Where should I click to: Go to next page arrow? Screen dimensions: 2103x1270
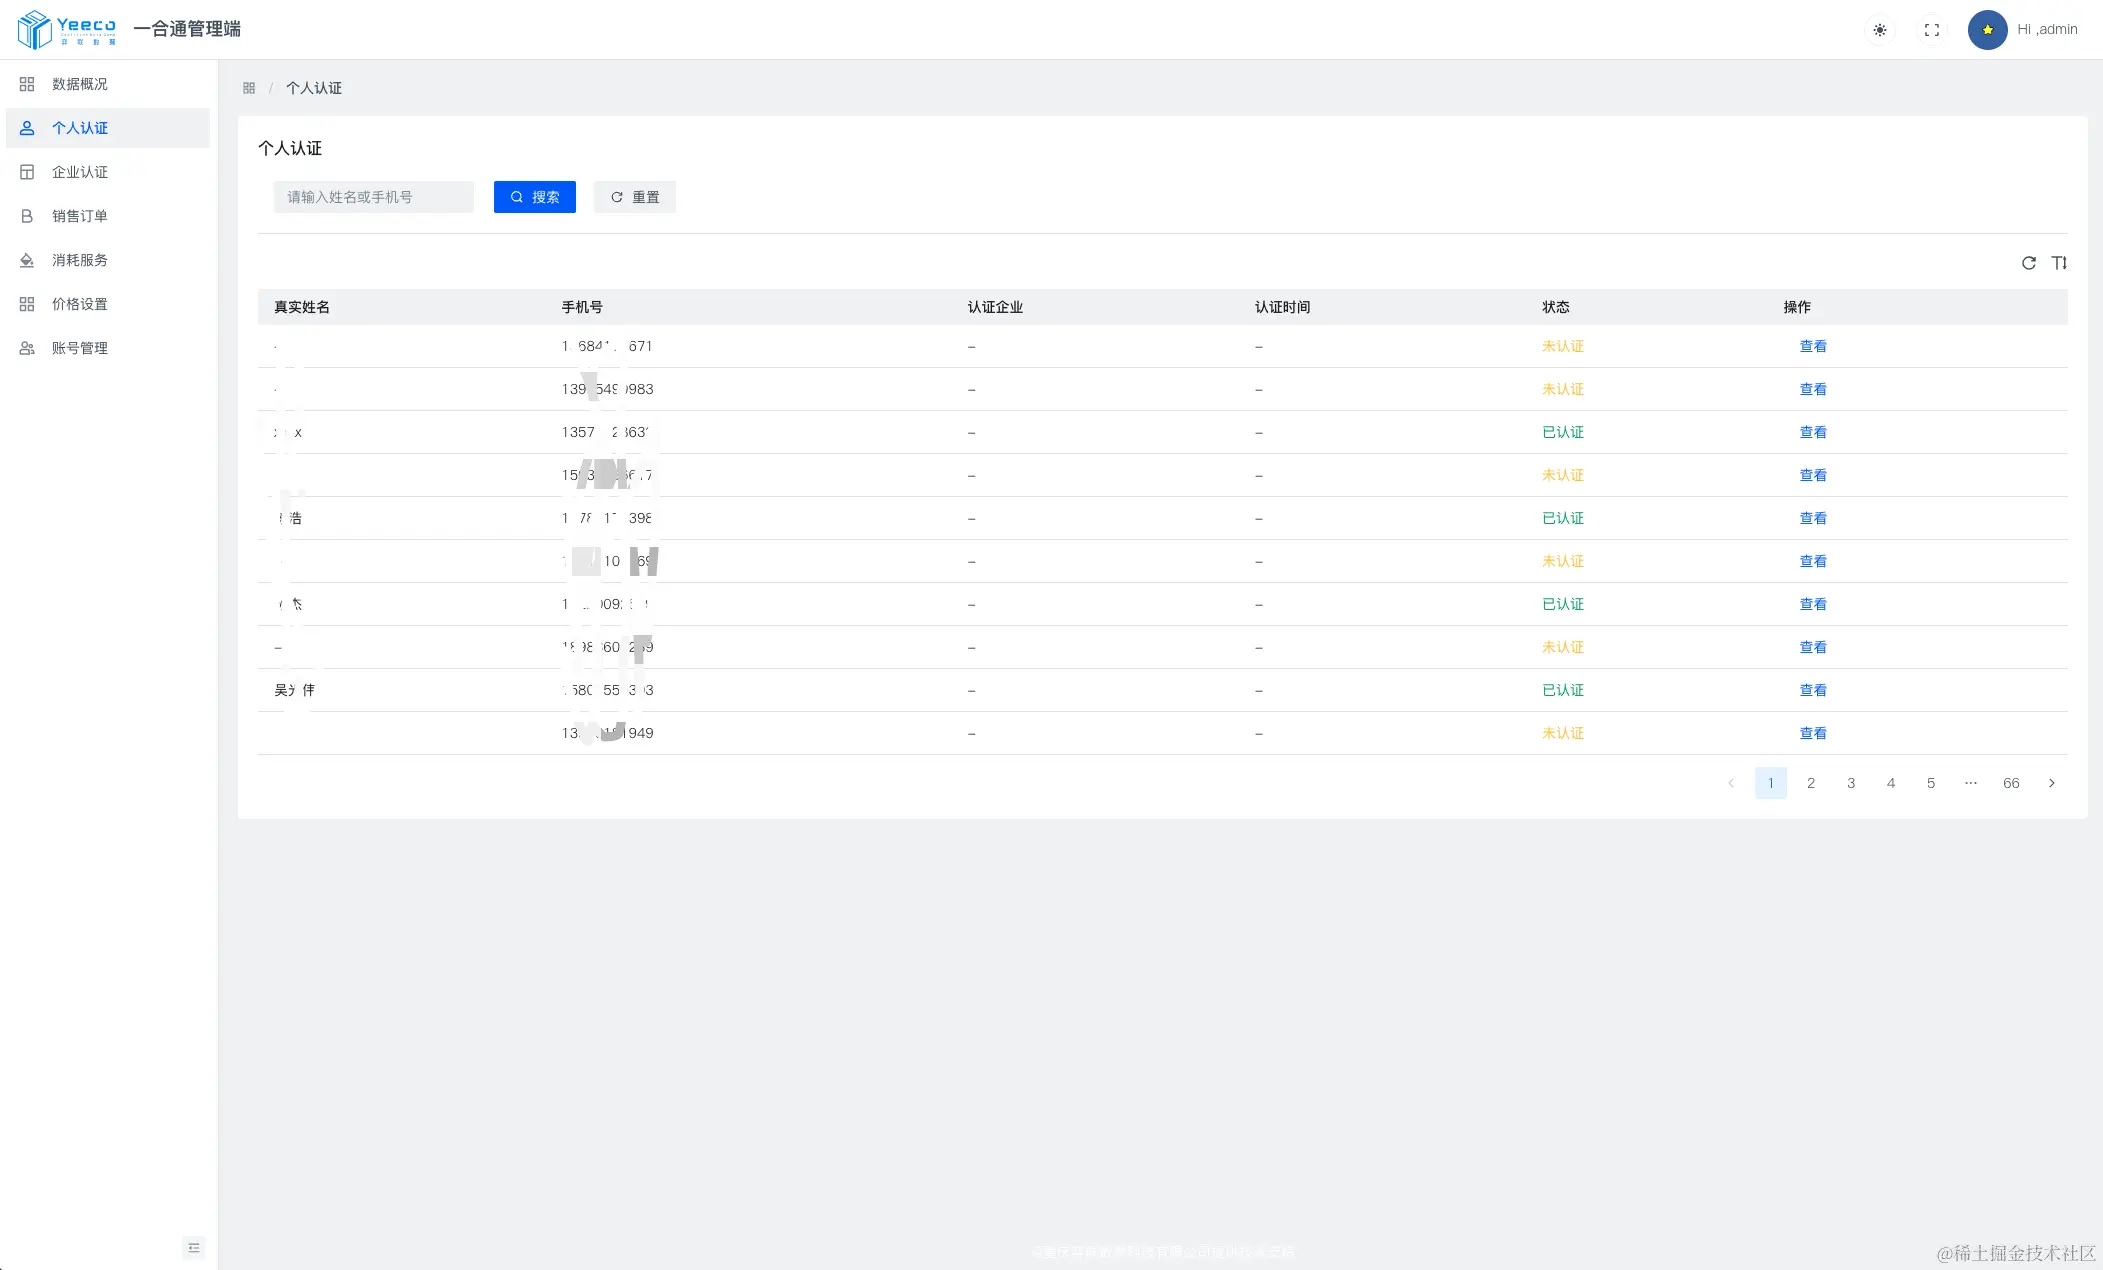coord(2052,783)
